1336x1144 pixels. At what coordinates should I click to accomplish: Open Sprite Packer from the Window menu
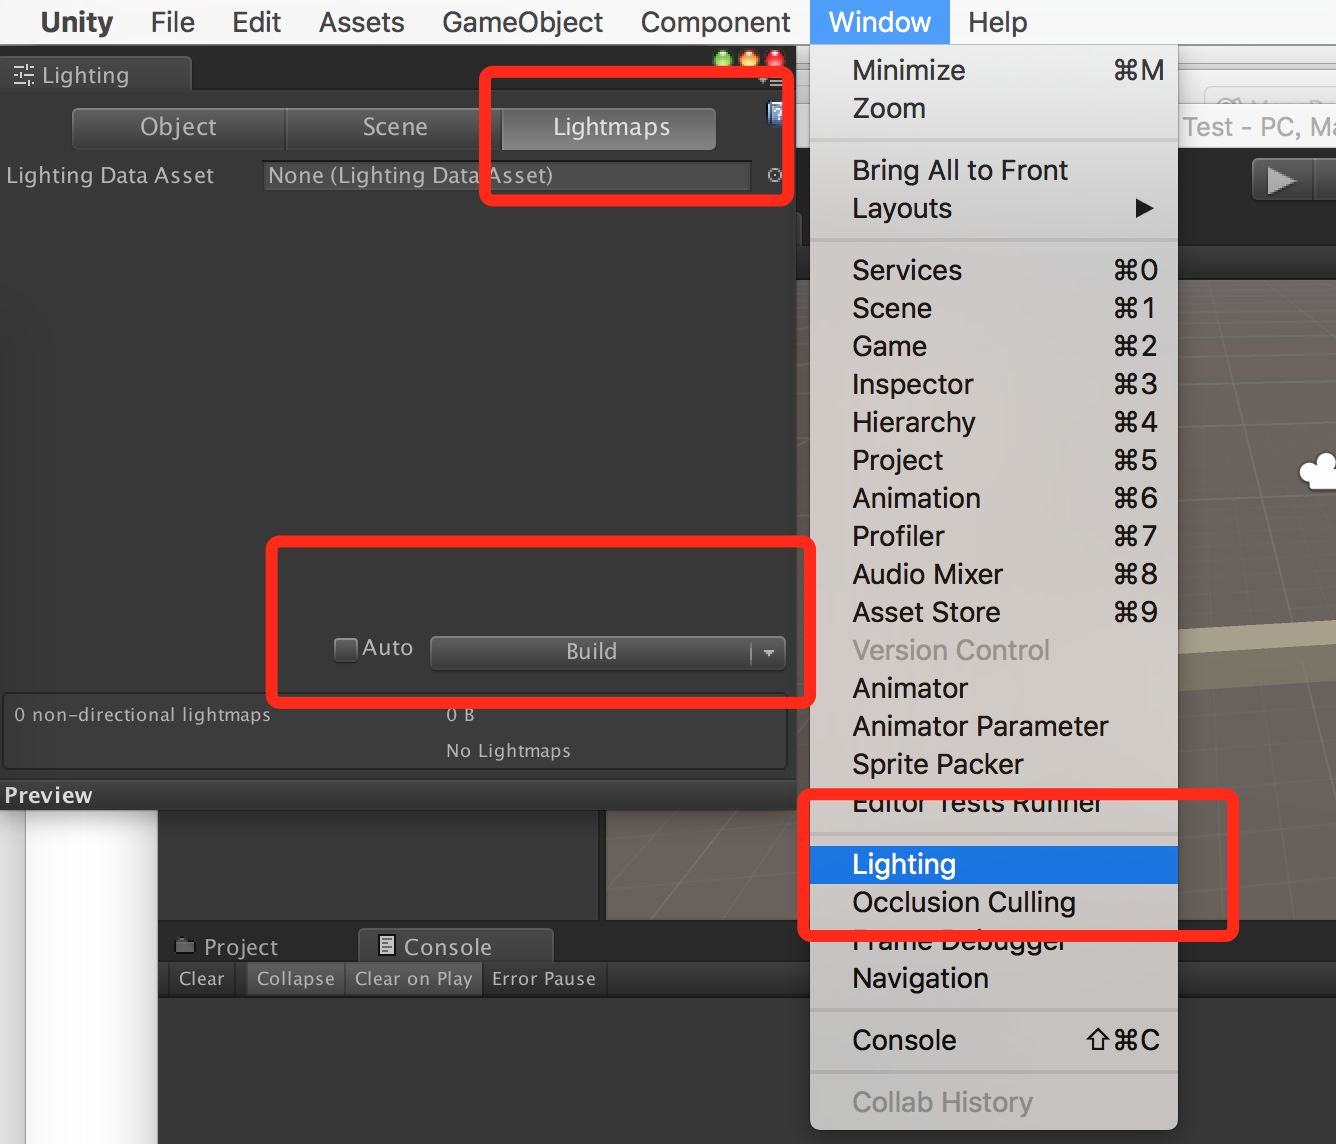point(994,764)
